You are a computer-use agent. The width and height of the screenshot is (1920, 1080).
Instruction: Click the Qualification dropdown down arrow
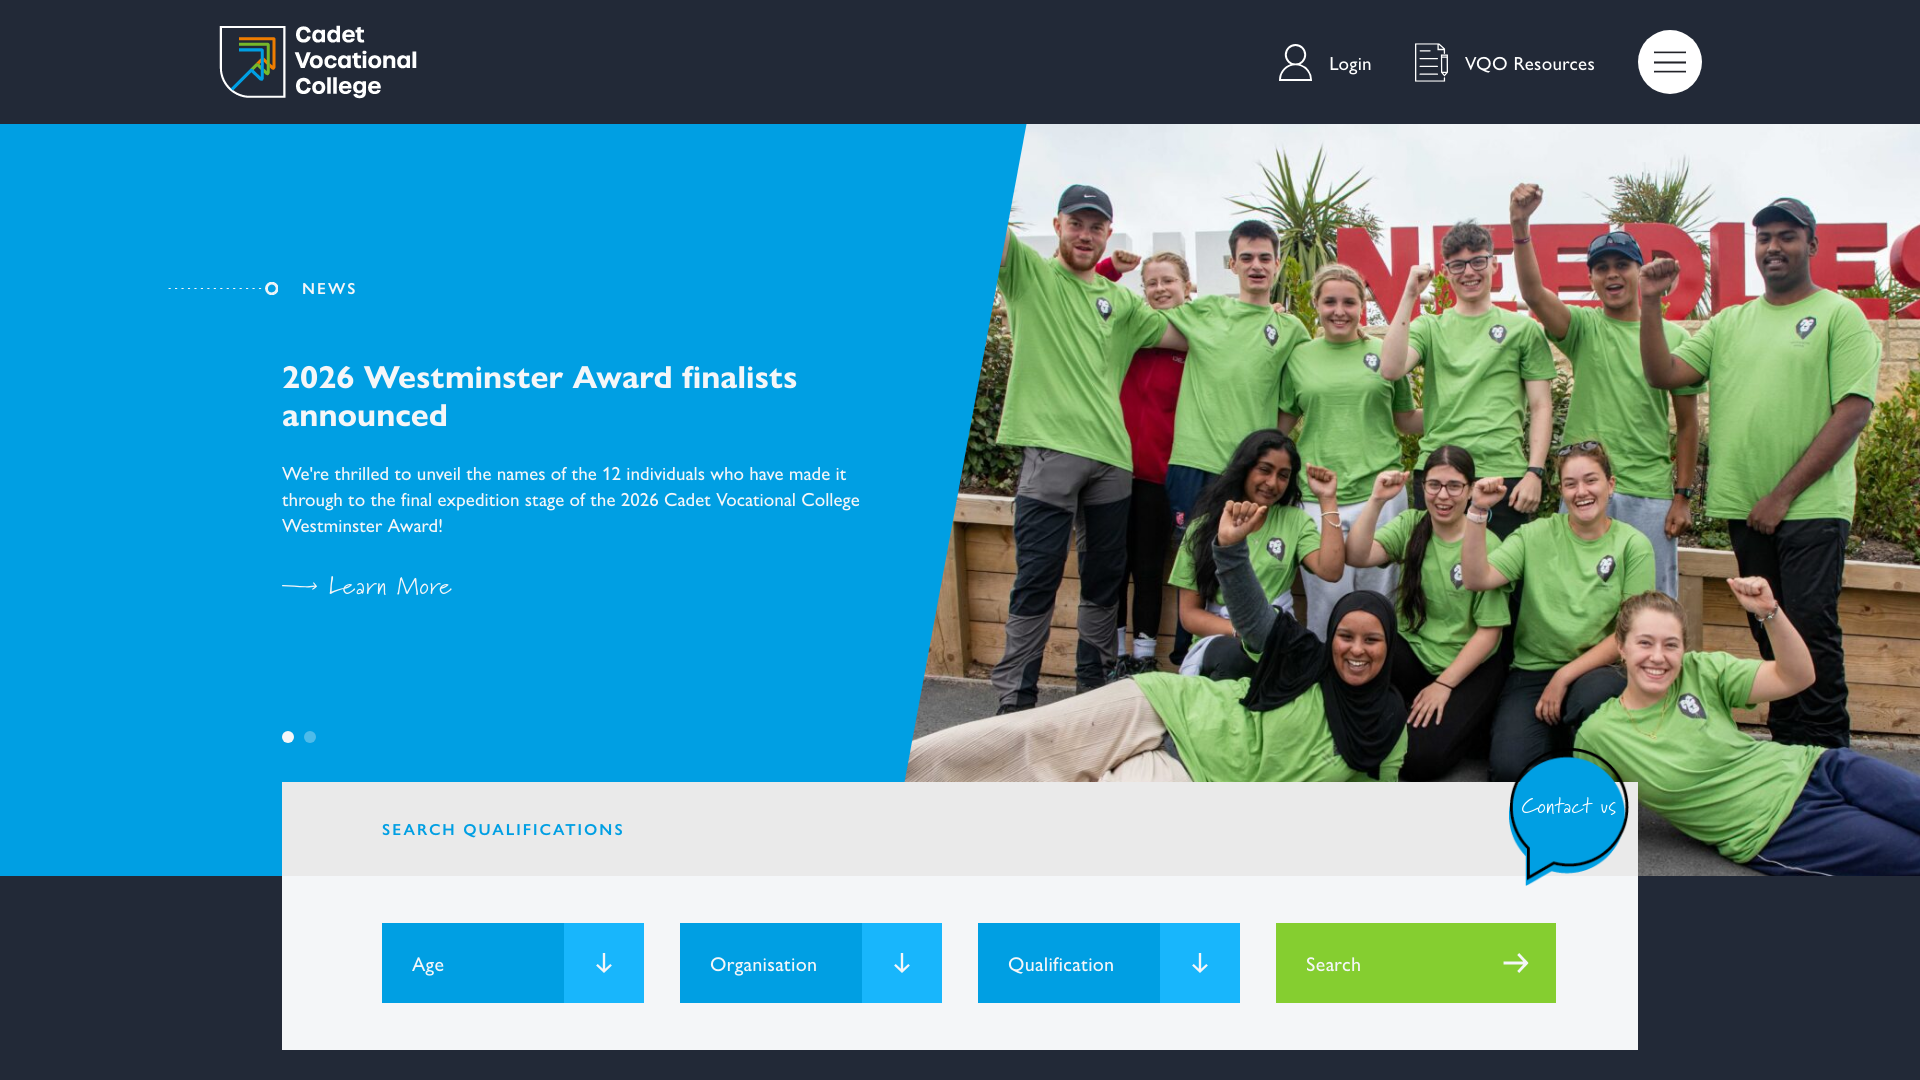[1200, 963]
